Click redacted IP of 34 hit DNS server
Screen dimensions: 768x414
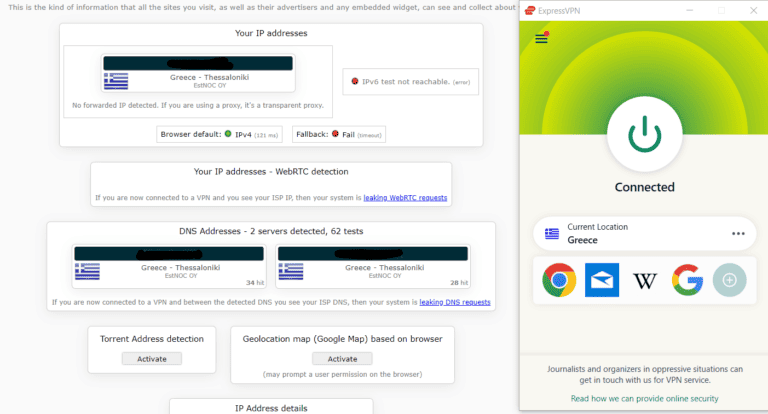[169, 254]
